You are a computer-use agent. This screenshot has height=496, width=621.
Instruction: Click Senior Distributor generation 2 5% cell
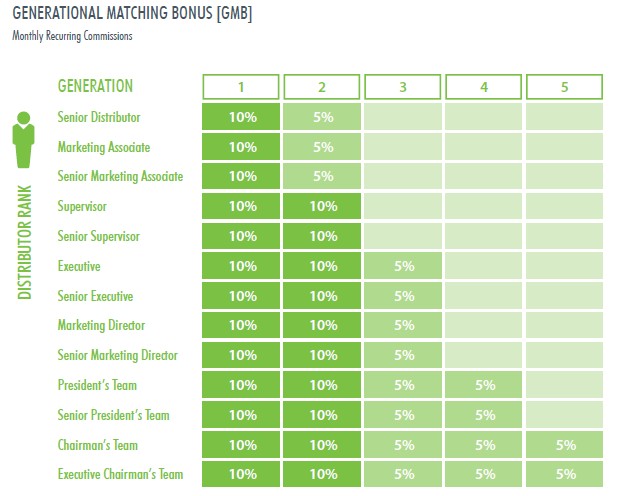(322, 117)
